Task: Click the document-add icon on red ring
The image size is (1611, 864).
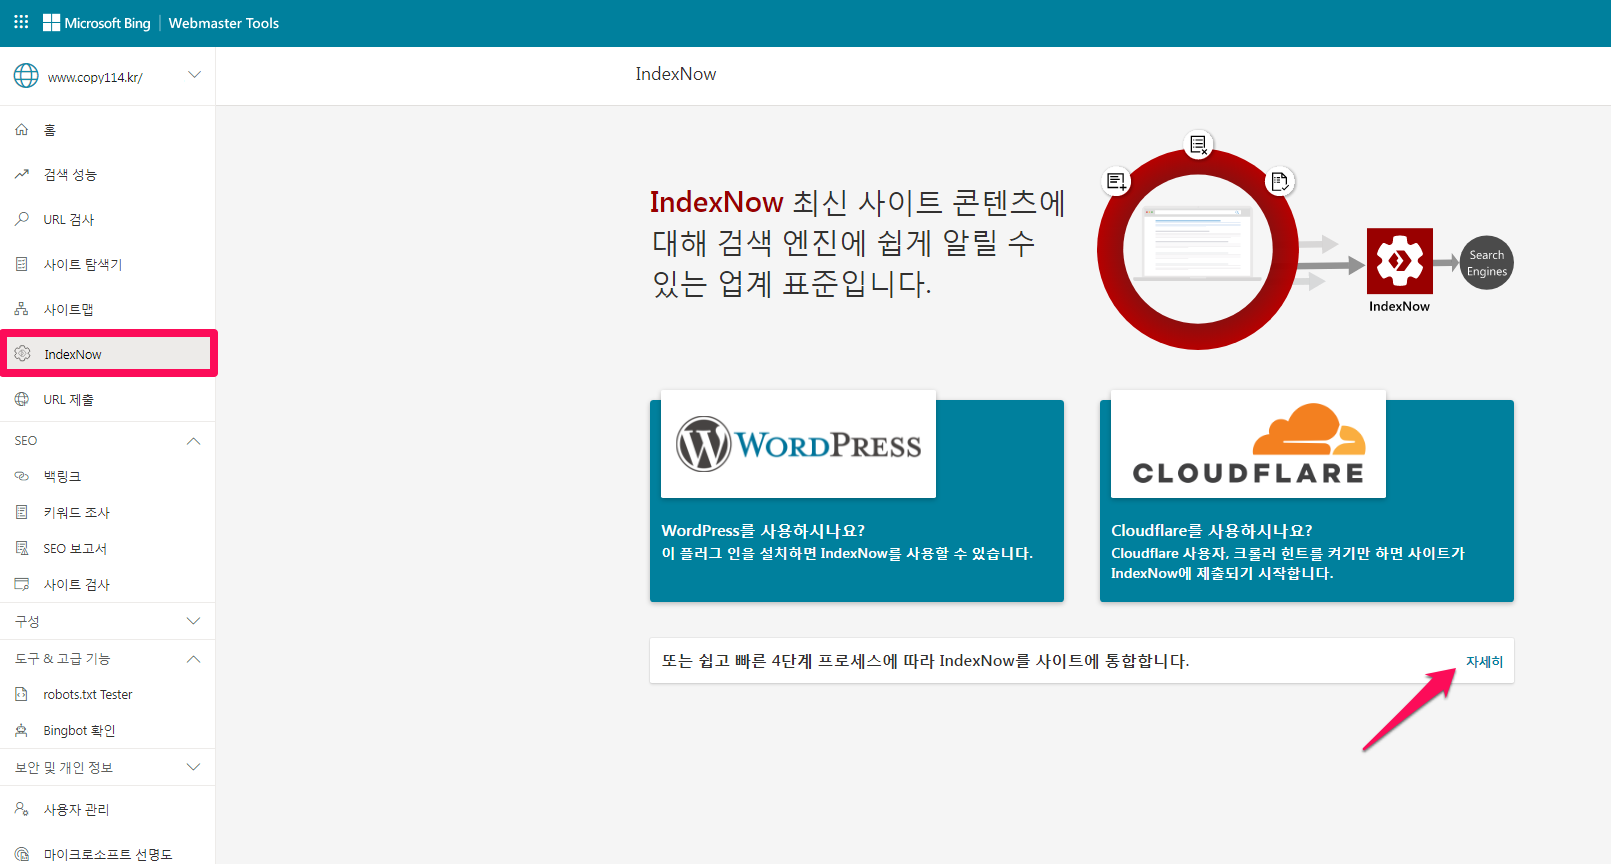Action: click(1116, 181)
